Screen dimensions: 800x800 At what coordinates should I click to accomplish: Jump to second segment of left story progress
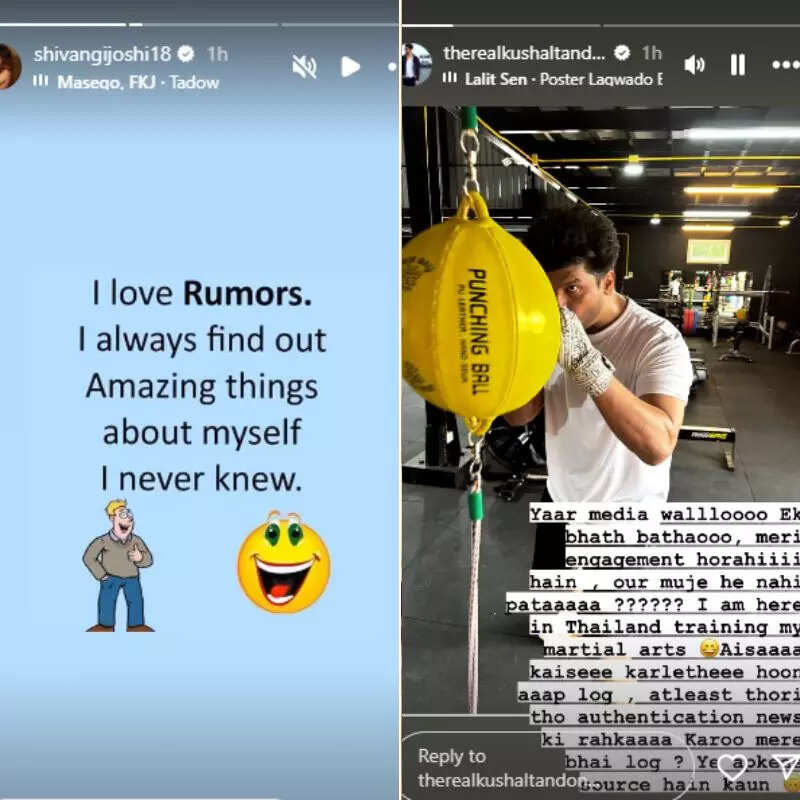click(x=204, y=24)
